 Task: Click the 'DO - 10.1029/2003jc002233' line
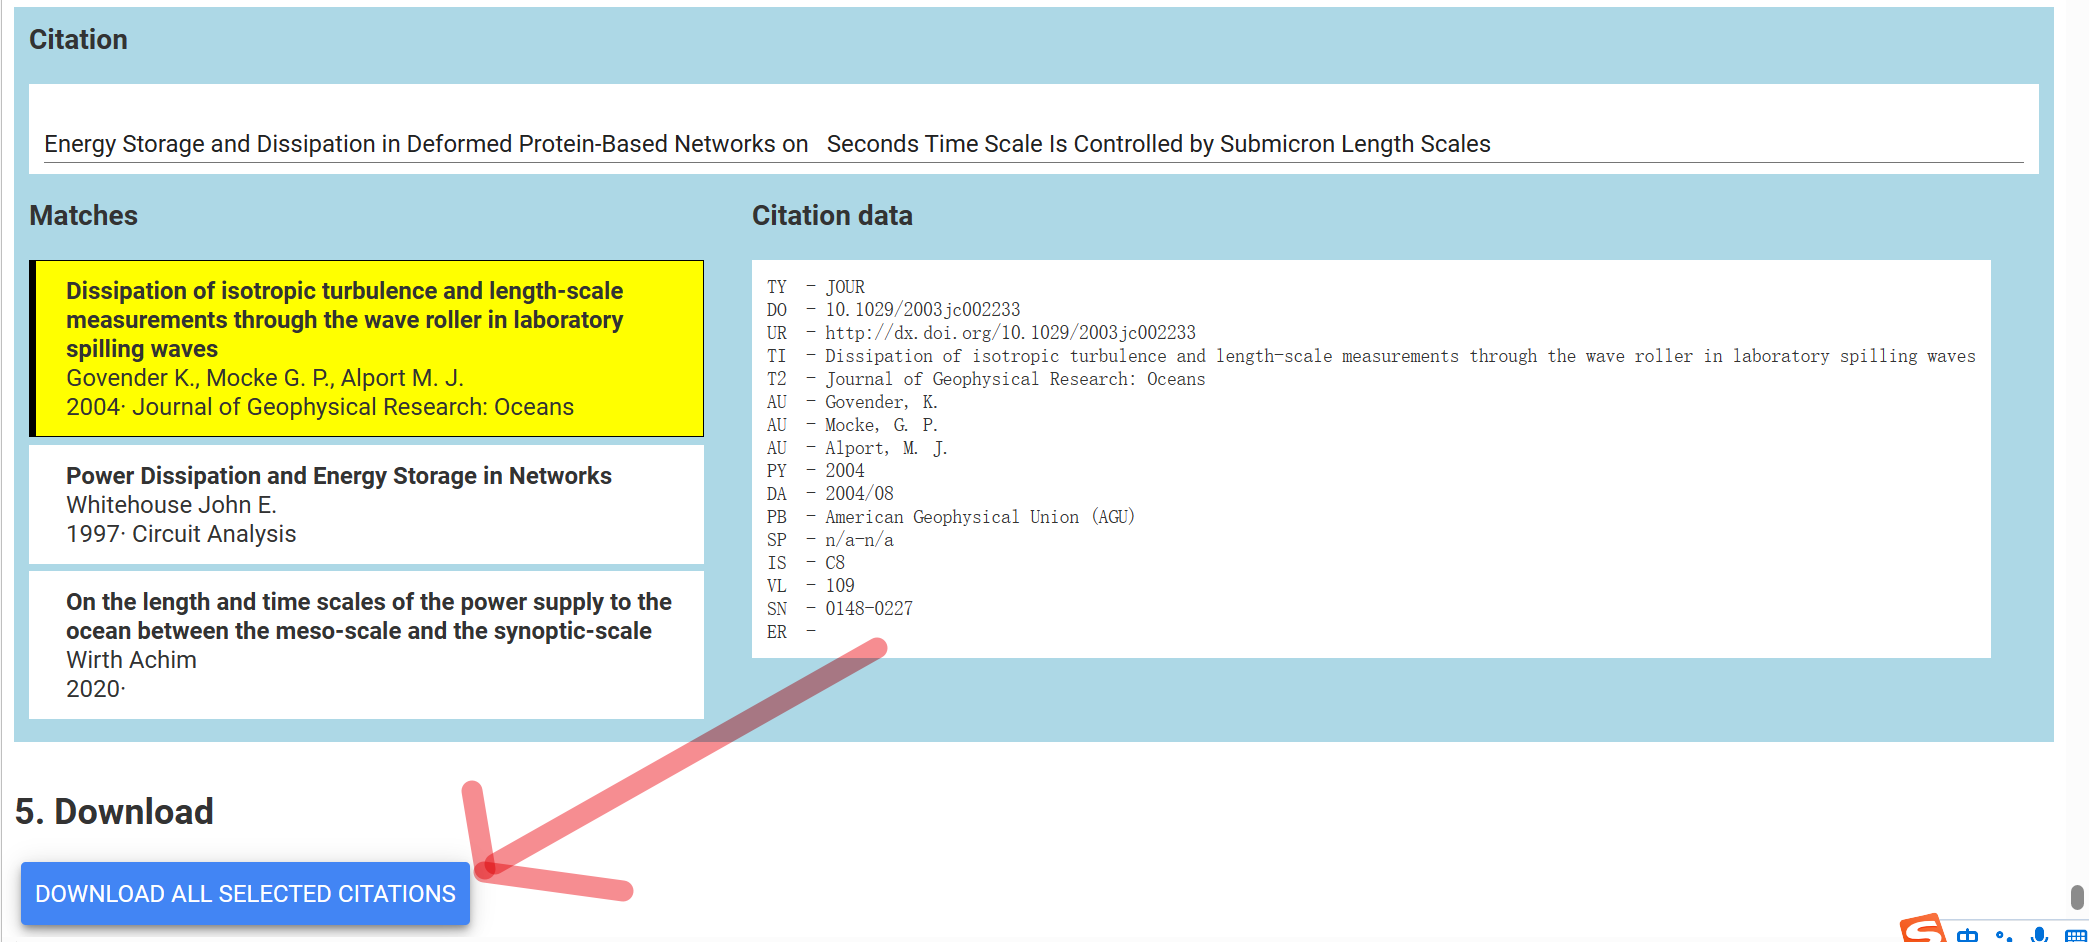[894, 309]
